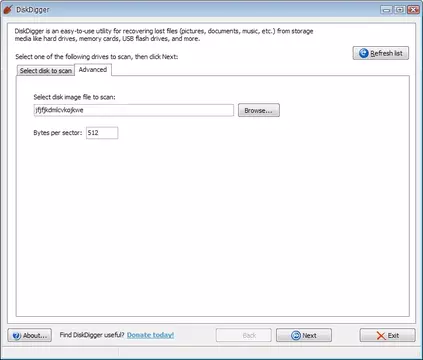Maximize the DiskDigger window
Image resolution: width=423 pixels, height=360 pixels.
pos(399,10)
